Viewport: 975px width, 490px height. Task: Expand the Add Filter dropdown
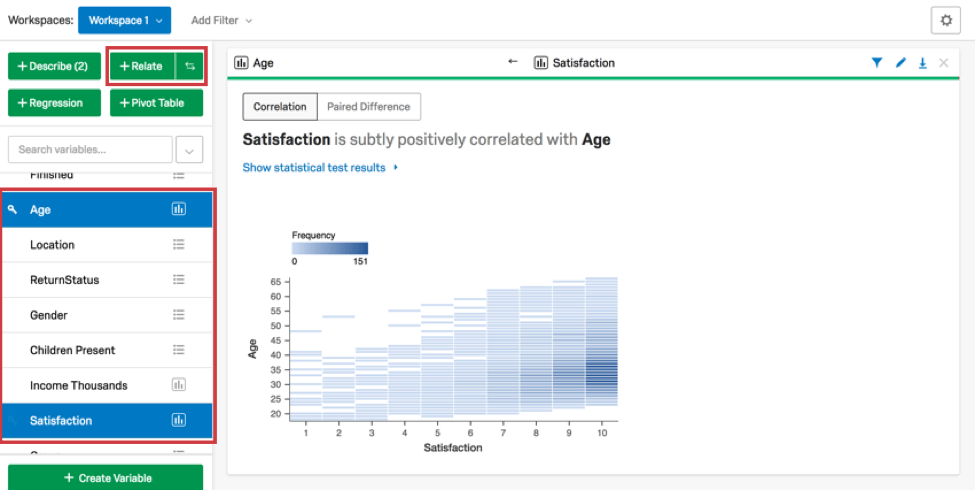pos(221,20)
